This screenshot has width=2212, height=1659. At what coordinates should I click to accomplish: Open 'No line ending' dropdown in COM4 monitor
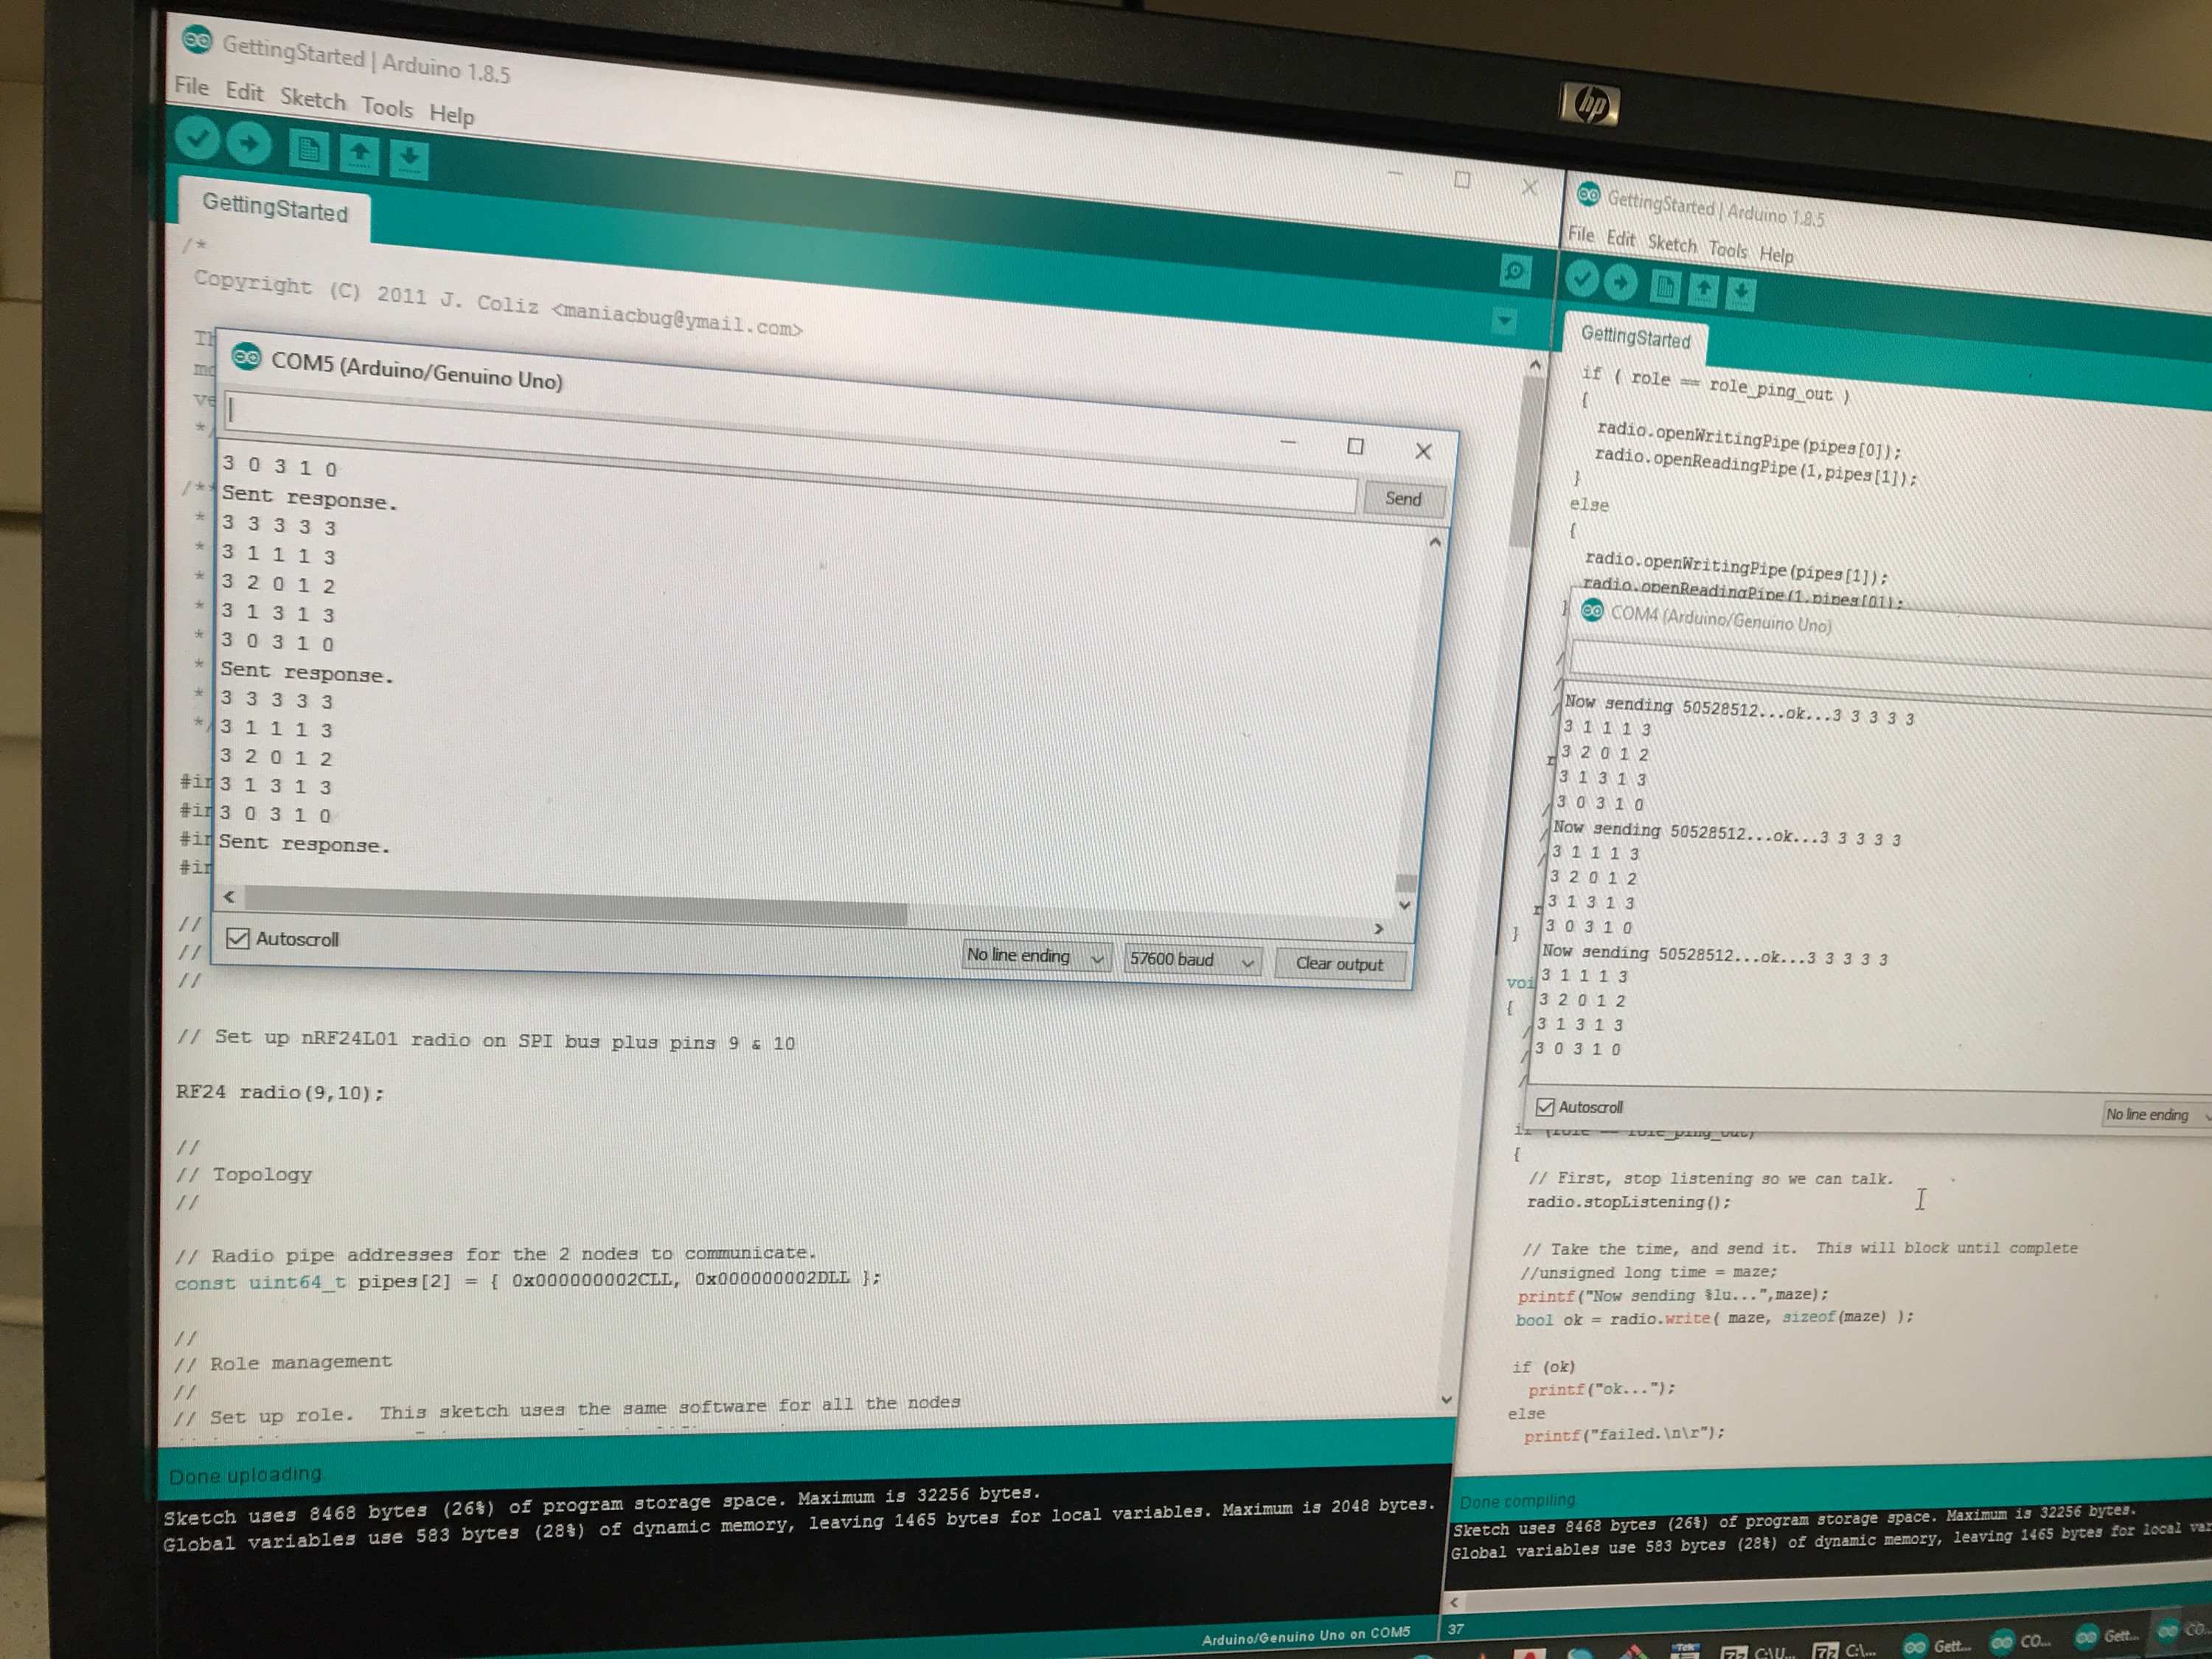coord(2150,1114)
